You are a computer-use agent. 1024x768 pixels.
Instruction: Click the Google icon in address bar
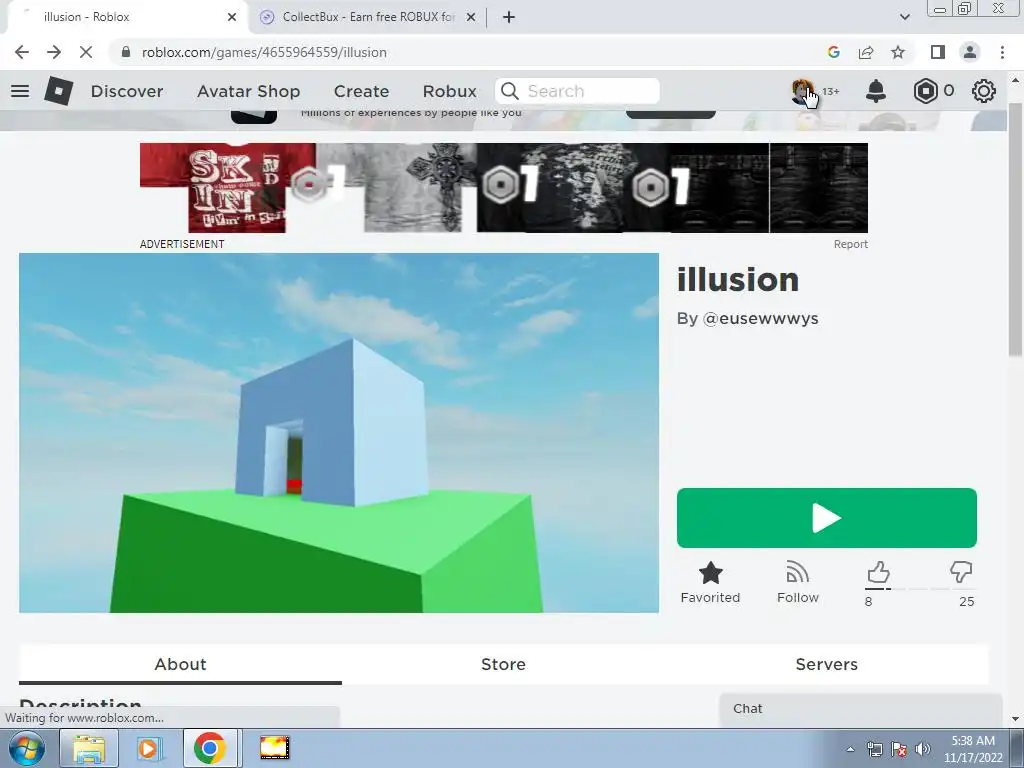coord(833,52)
